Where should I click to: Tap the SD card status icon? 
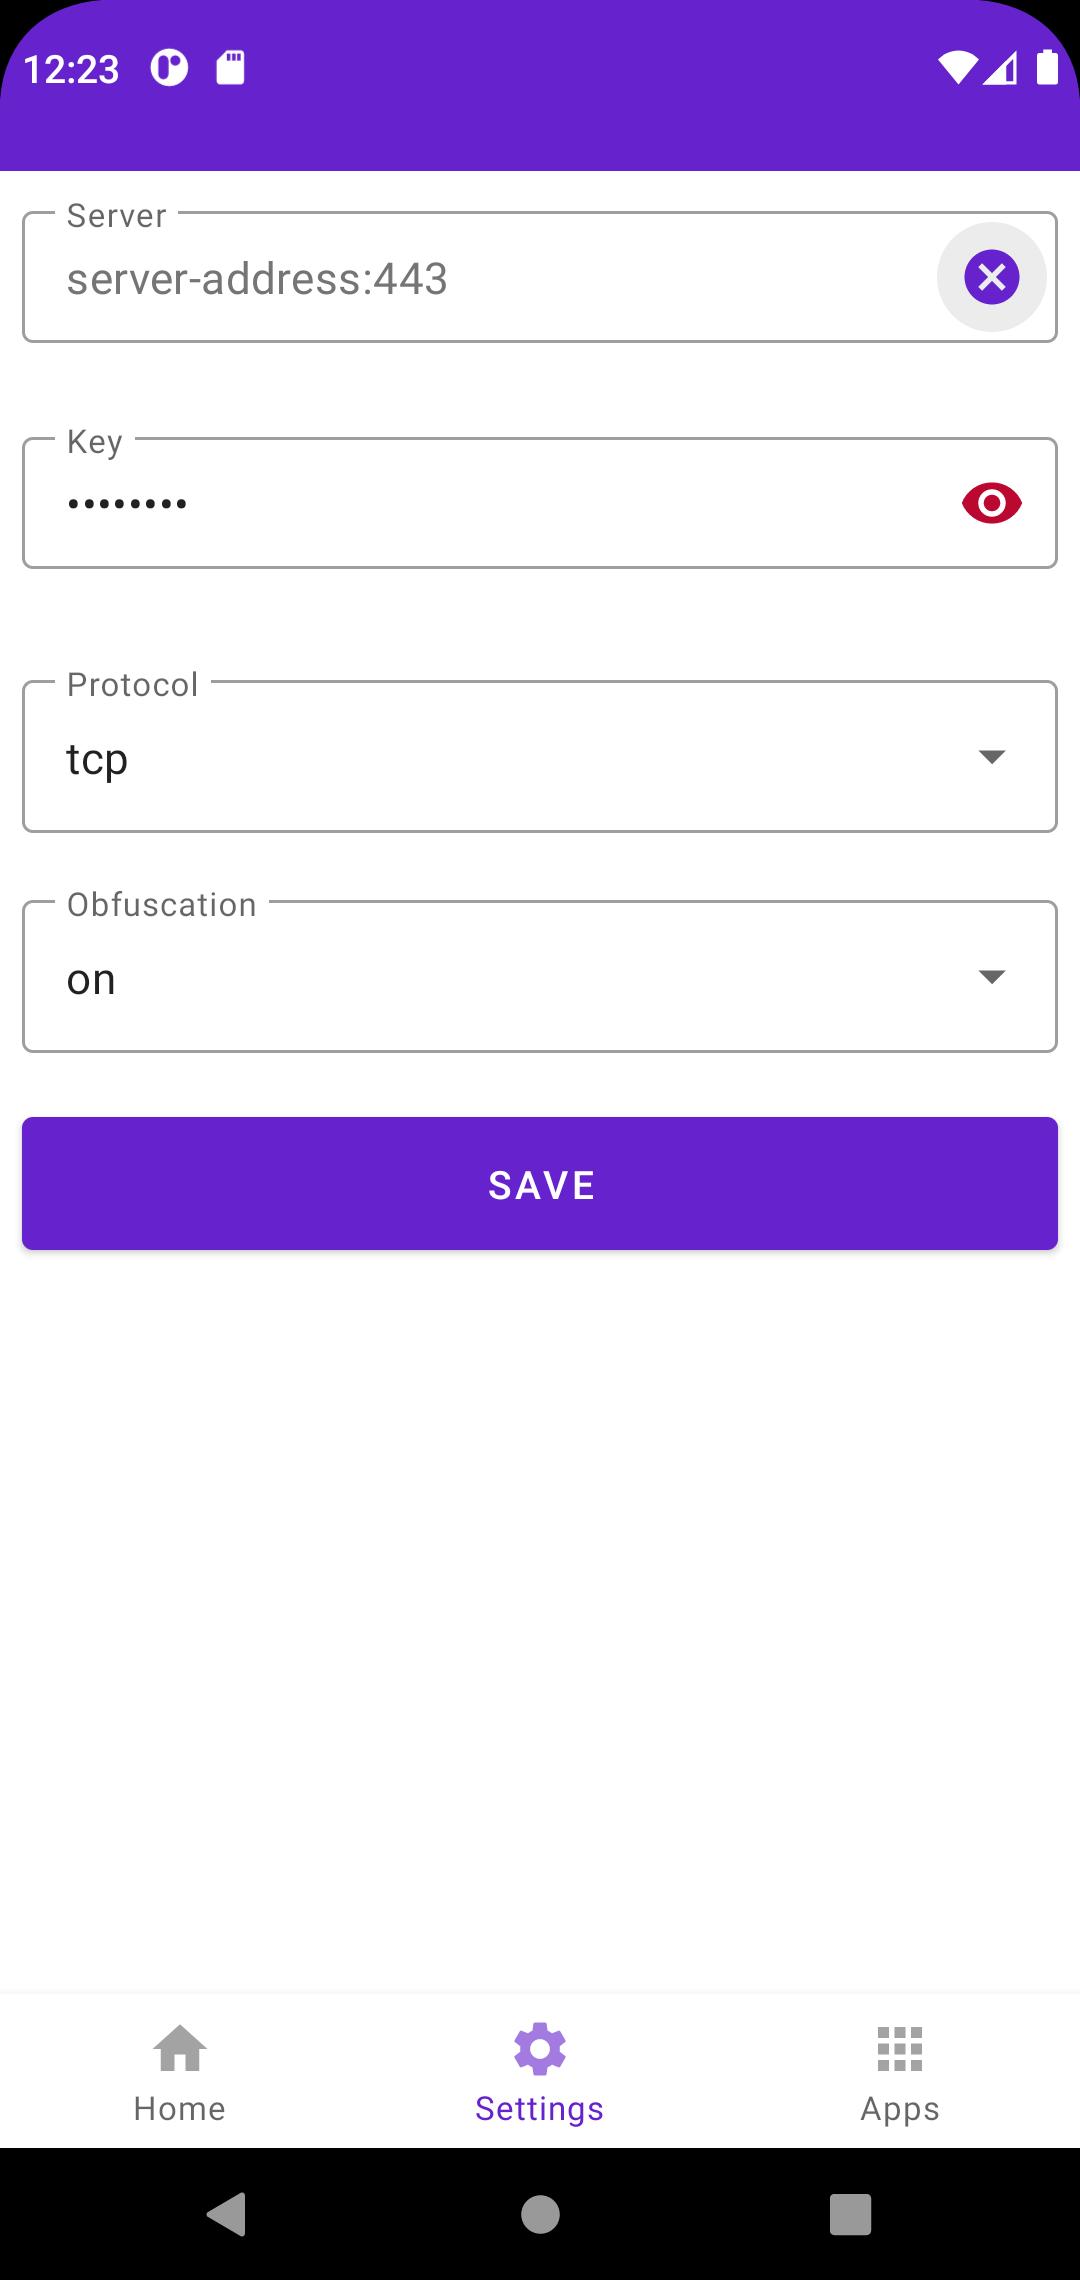click(231, 68)
